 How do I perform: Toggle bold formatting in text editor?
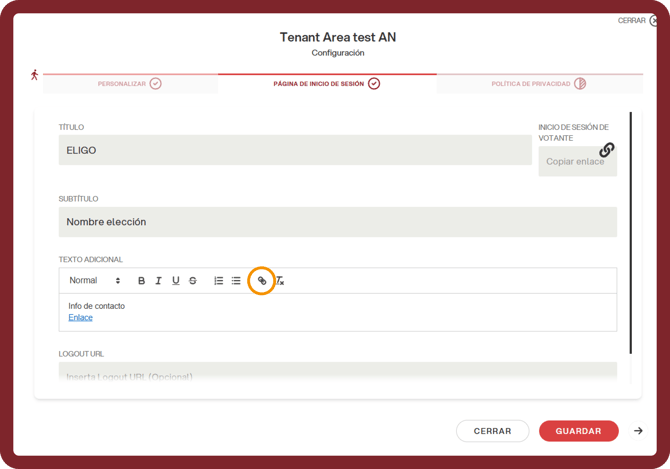141,281
